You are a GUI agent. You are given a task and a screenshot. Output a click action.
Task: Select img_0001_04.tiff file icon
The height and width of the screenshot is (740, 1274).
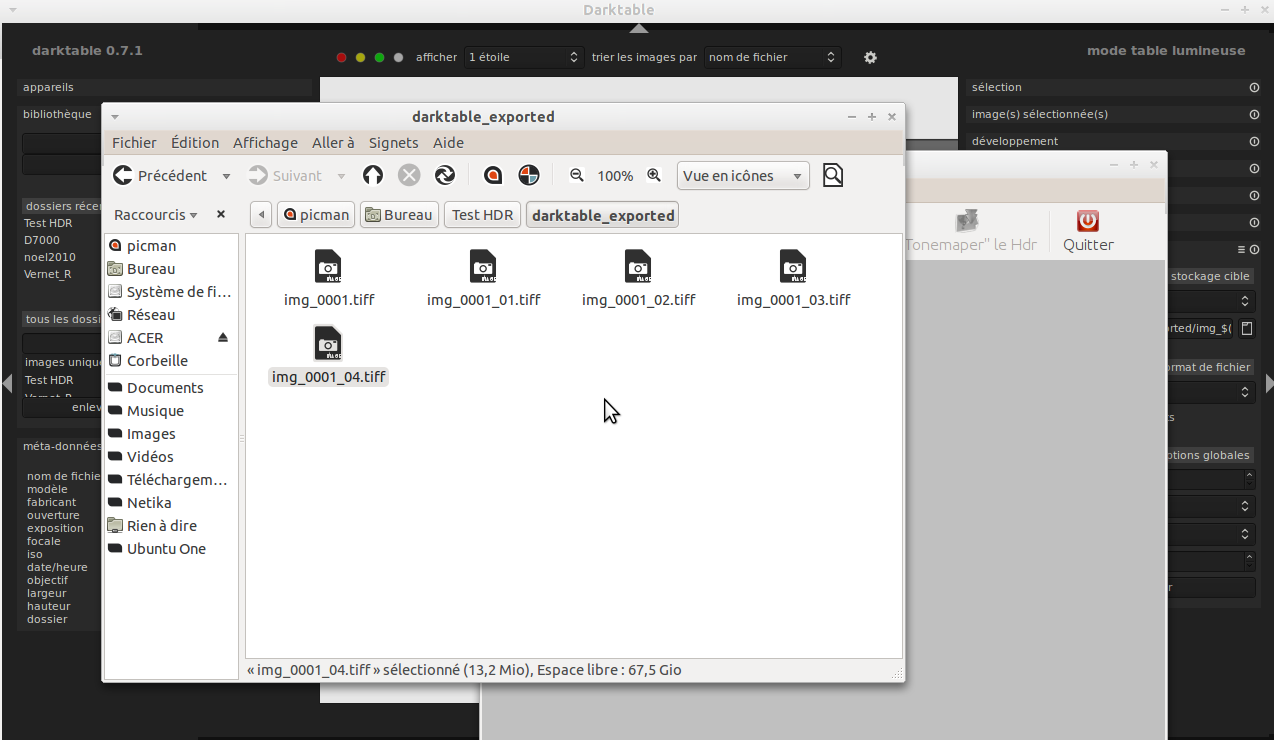coord(328,344)
